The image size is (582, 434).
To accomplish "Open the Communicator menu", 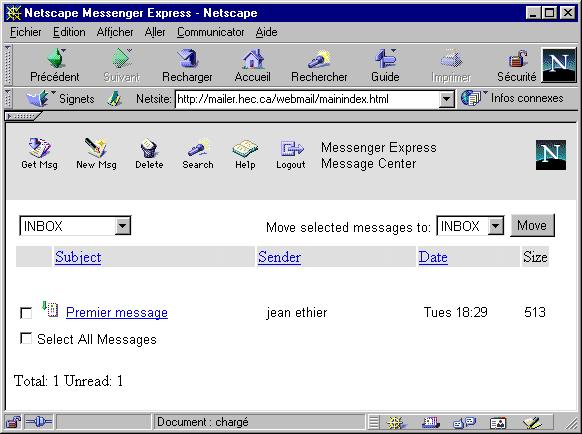I will pyautogui.click(x=210, y=32).
